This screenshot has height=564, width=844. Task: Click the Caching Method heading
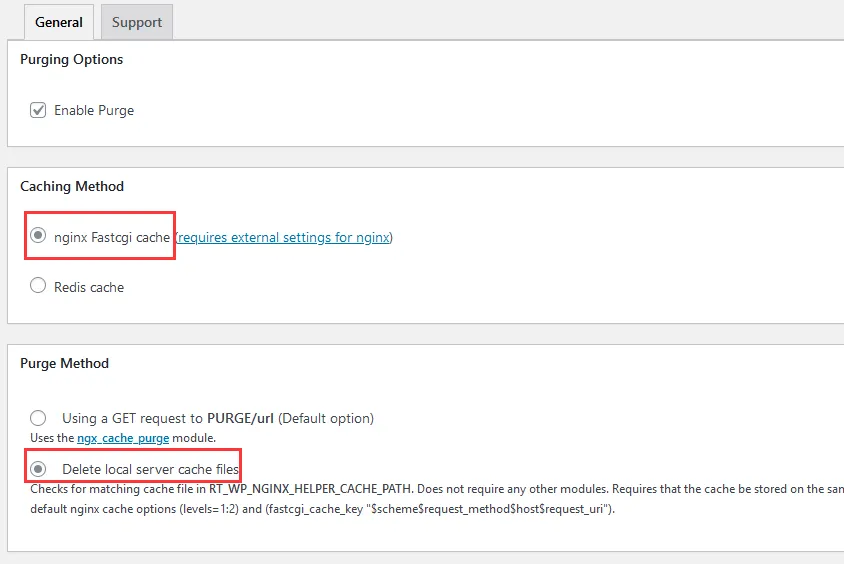coord(72,186)
